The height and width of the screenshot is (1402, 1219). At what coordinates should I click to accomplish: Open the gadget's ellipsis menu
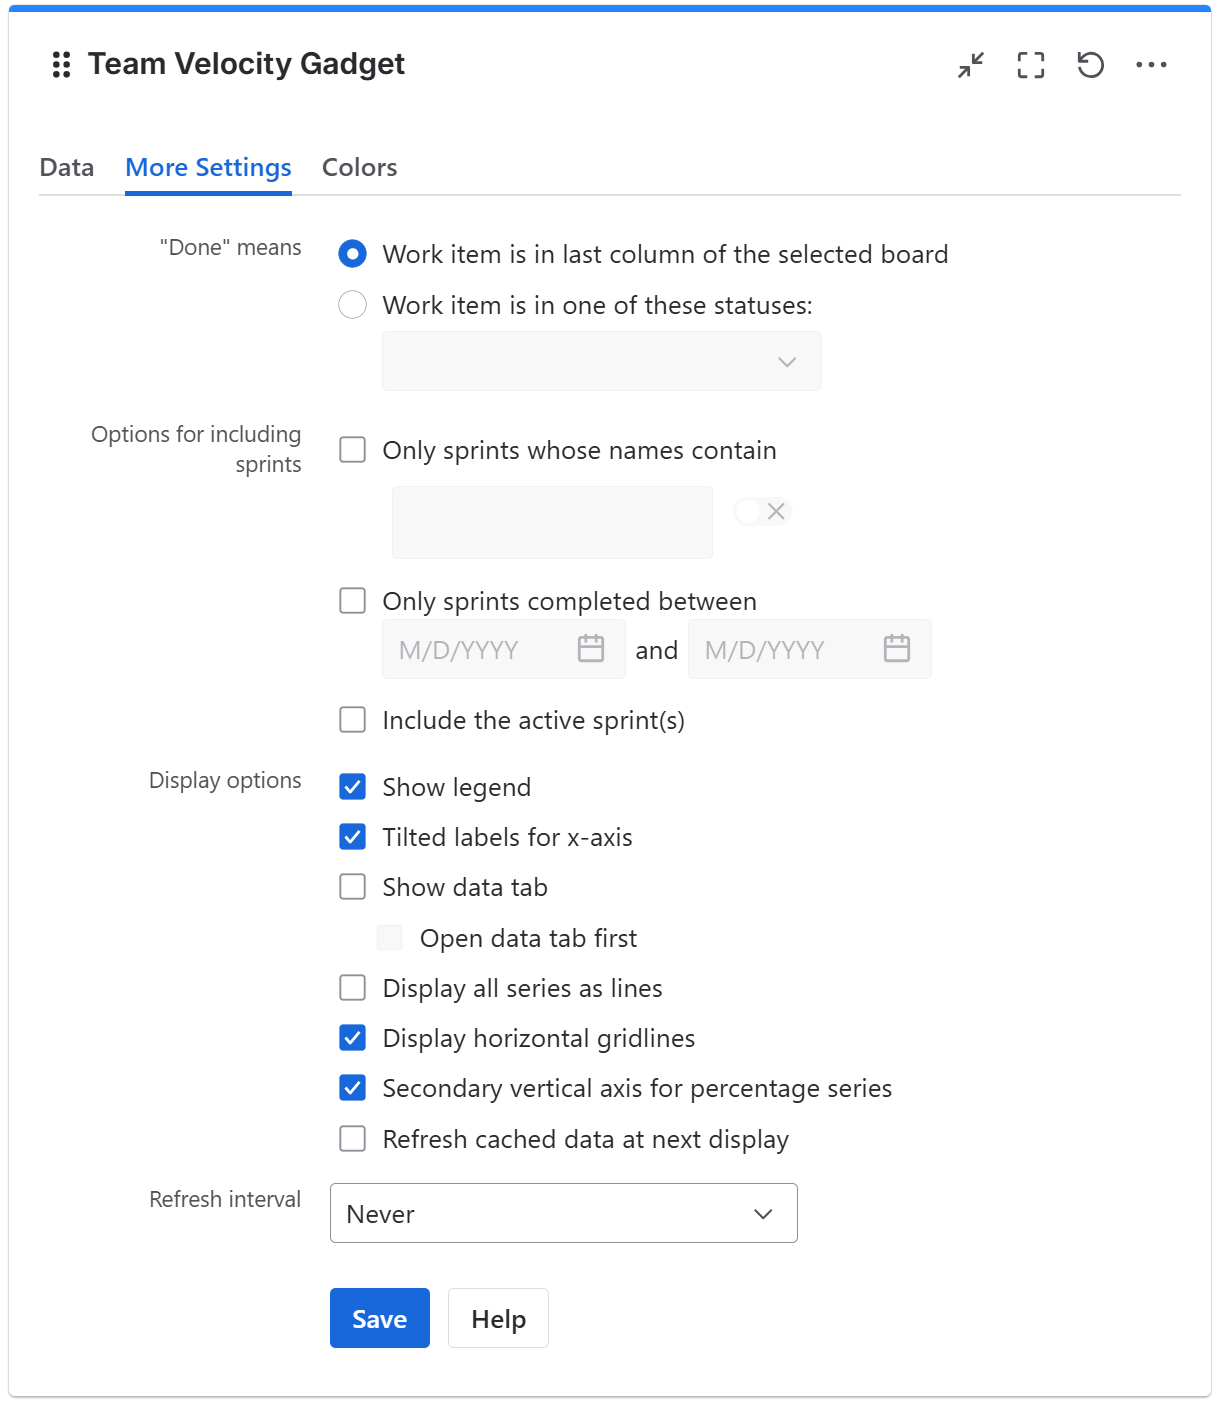click(1153, 64)
